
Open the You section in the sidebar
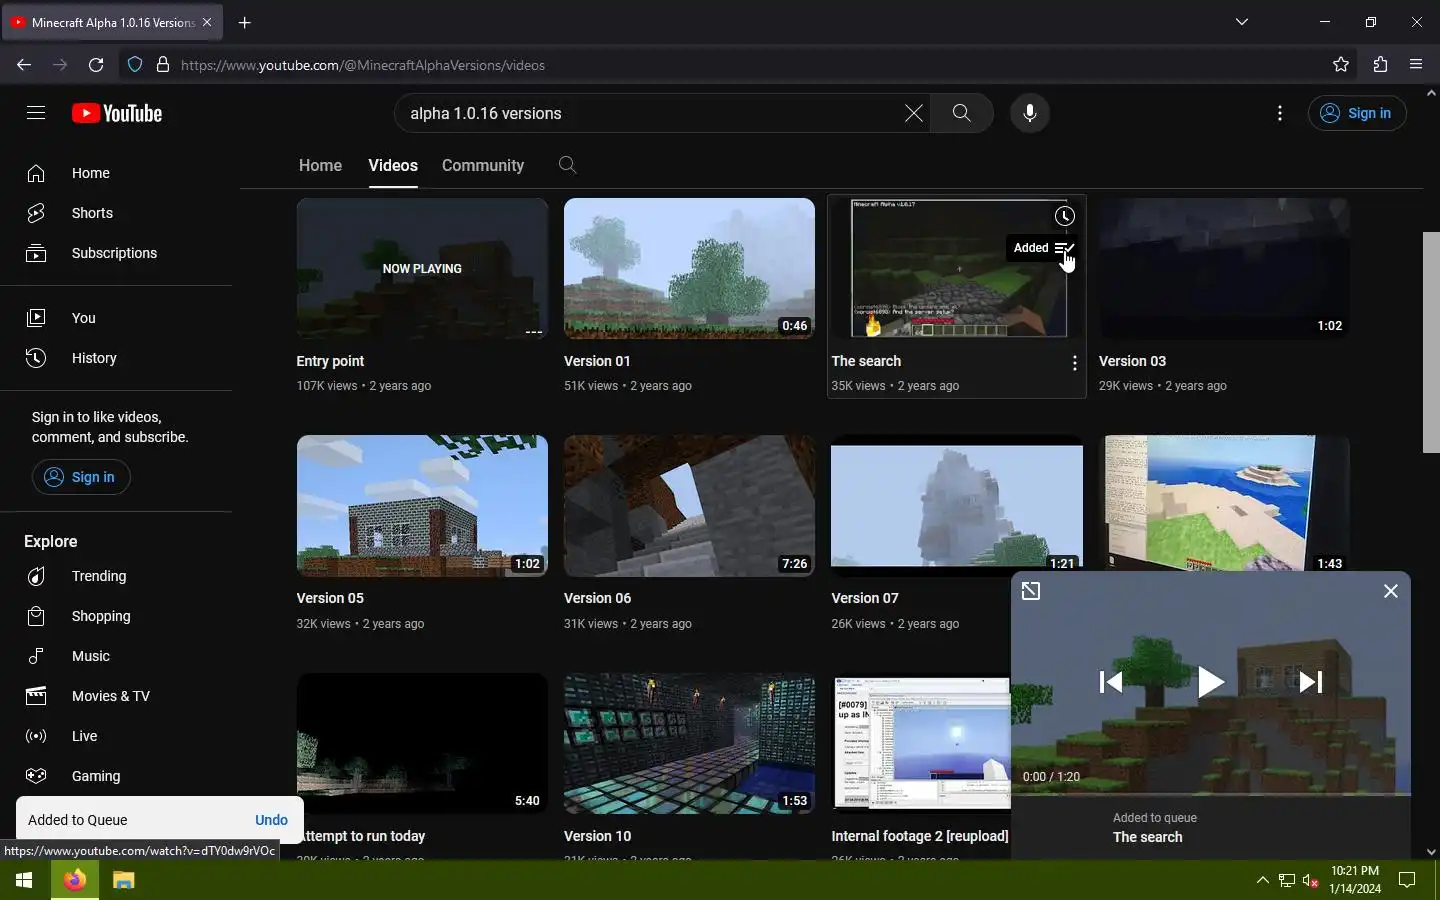(116, 318)
